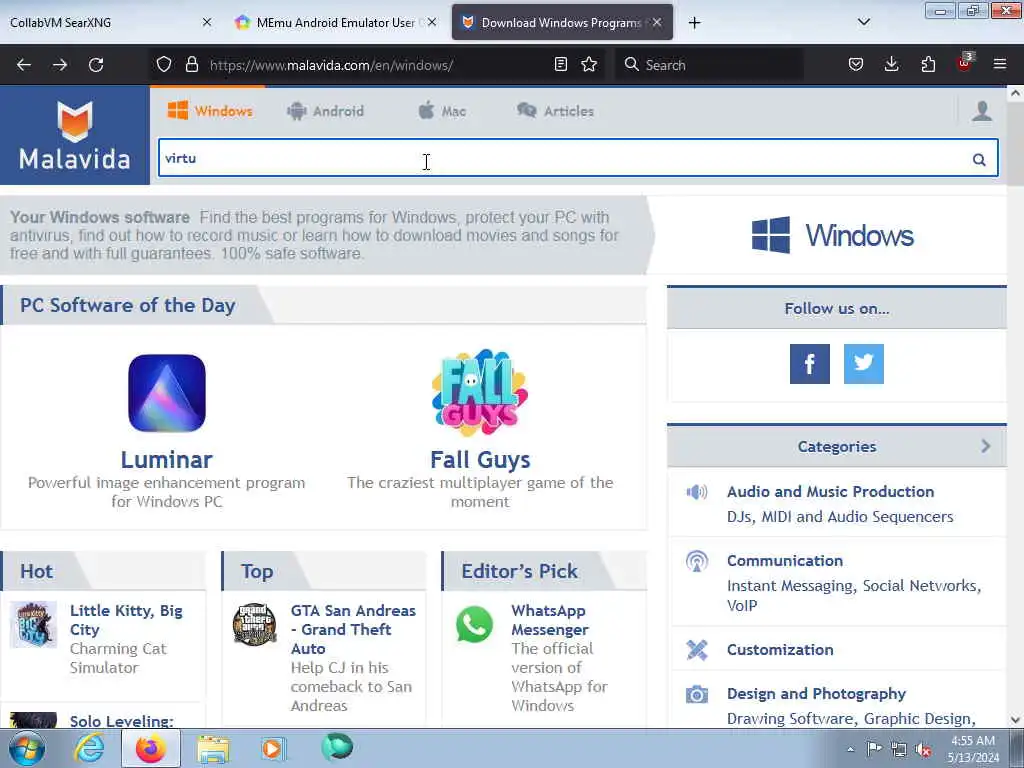Open the user account icon

coord(982,111)
